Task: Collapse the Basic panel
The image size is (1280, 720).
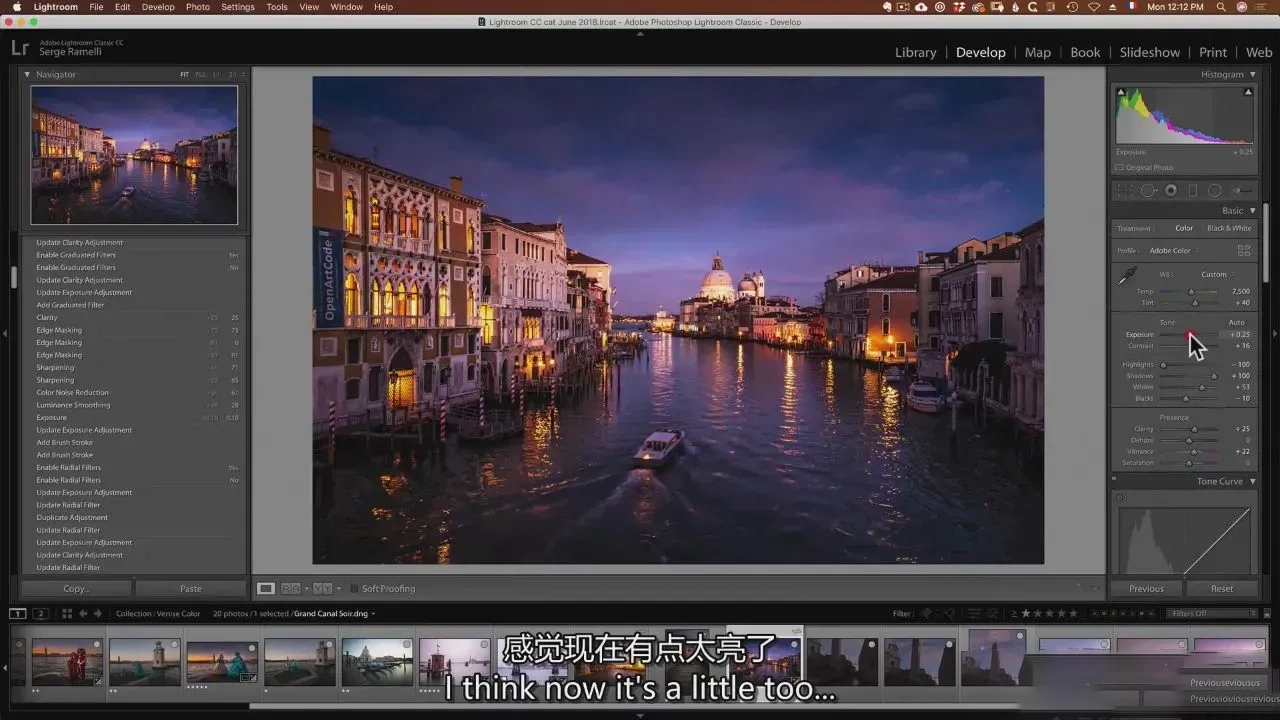Action: point(1252,211)
